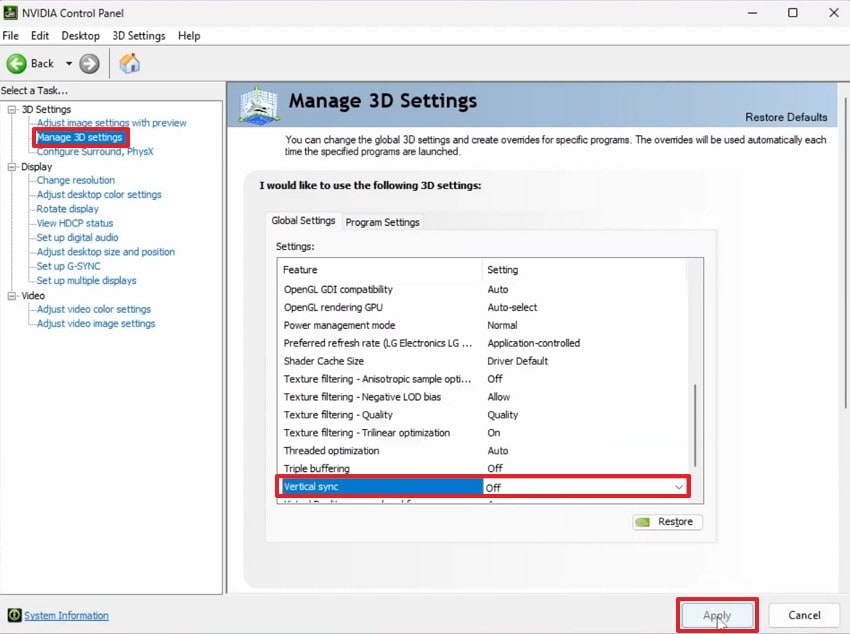Click the green Back arrow icon
The image size is (850, 634).
coord(16,64)
